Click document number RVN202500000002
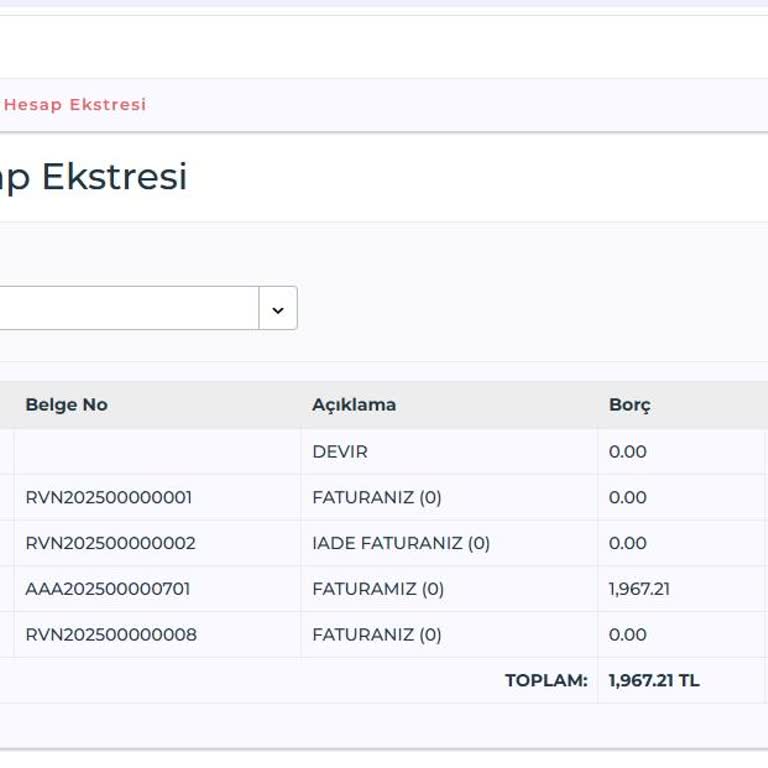Viewport: 768px width, 768px height. [110, 544]
